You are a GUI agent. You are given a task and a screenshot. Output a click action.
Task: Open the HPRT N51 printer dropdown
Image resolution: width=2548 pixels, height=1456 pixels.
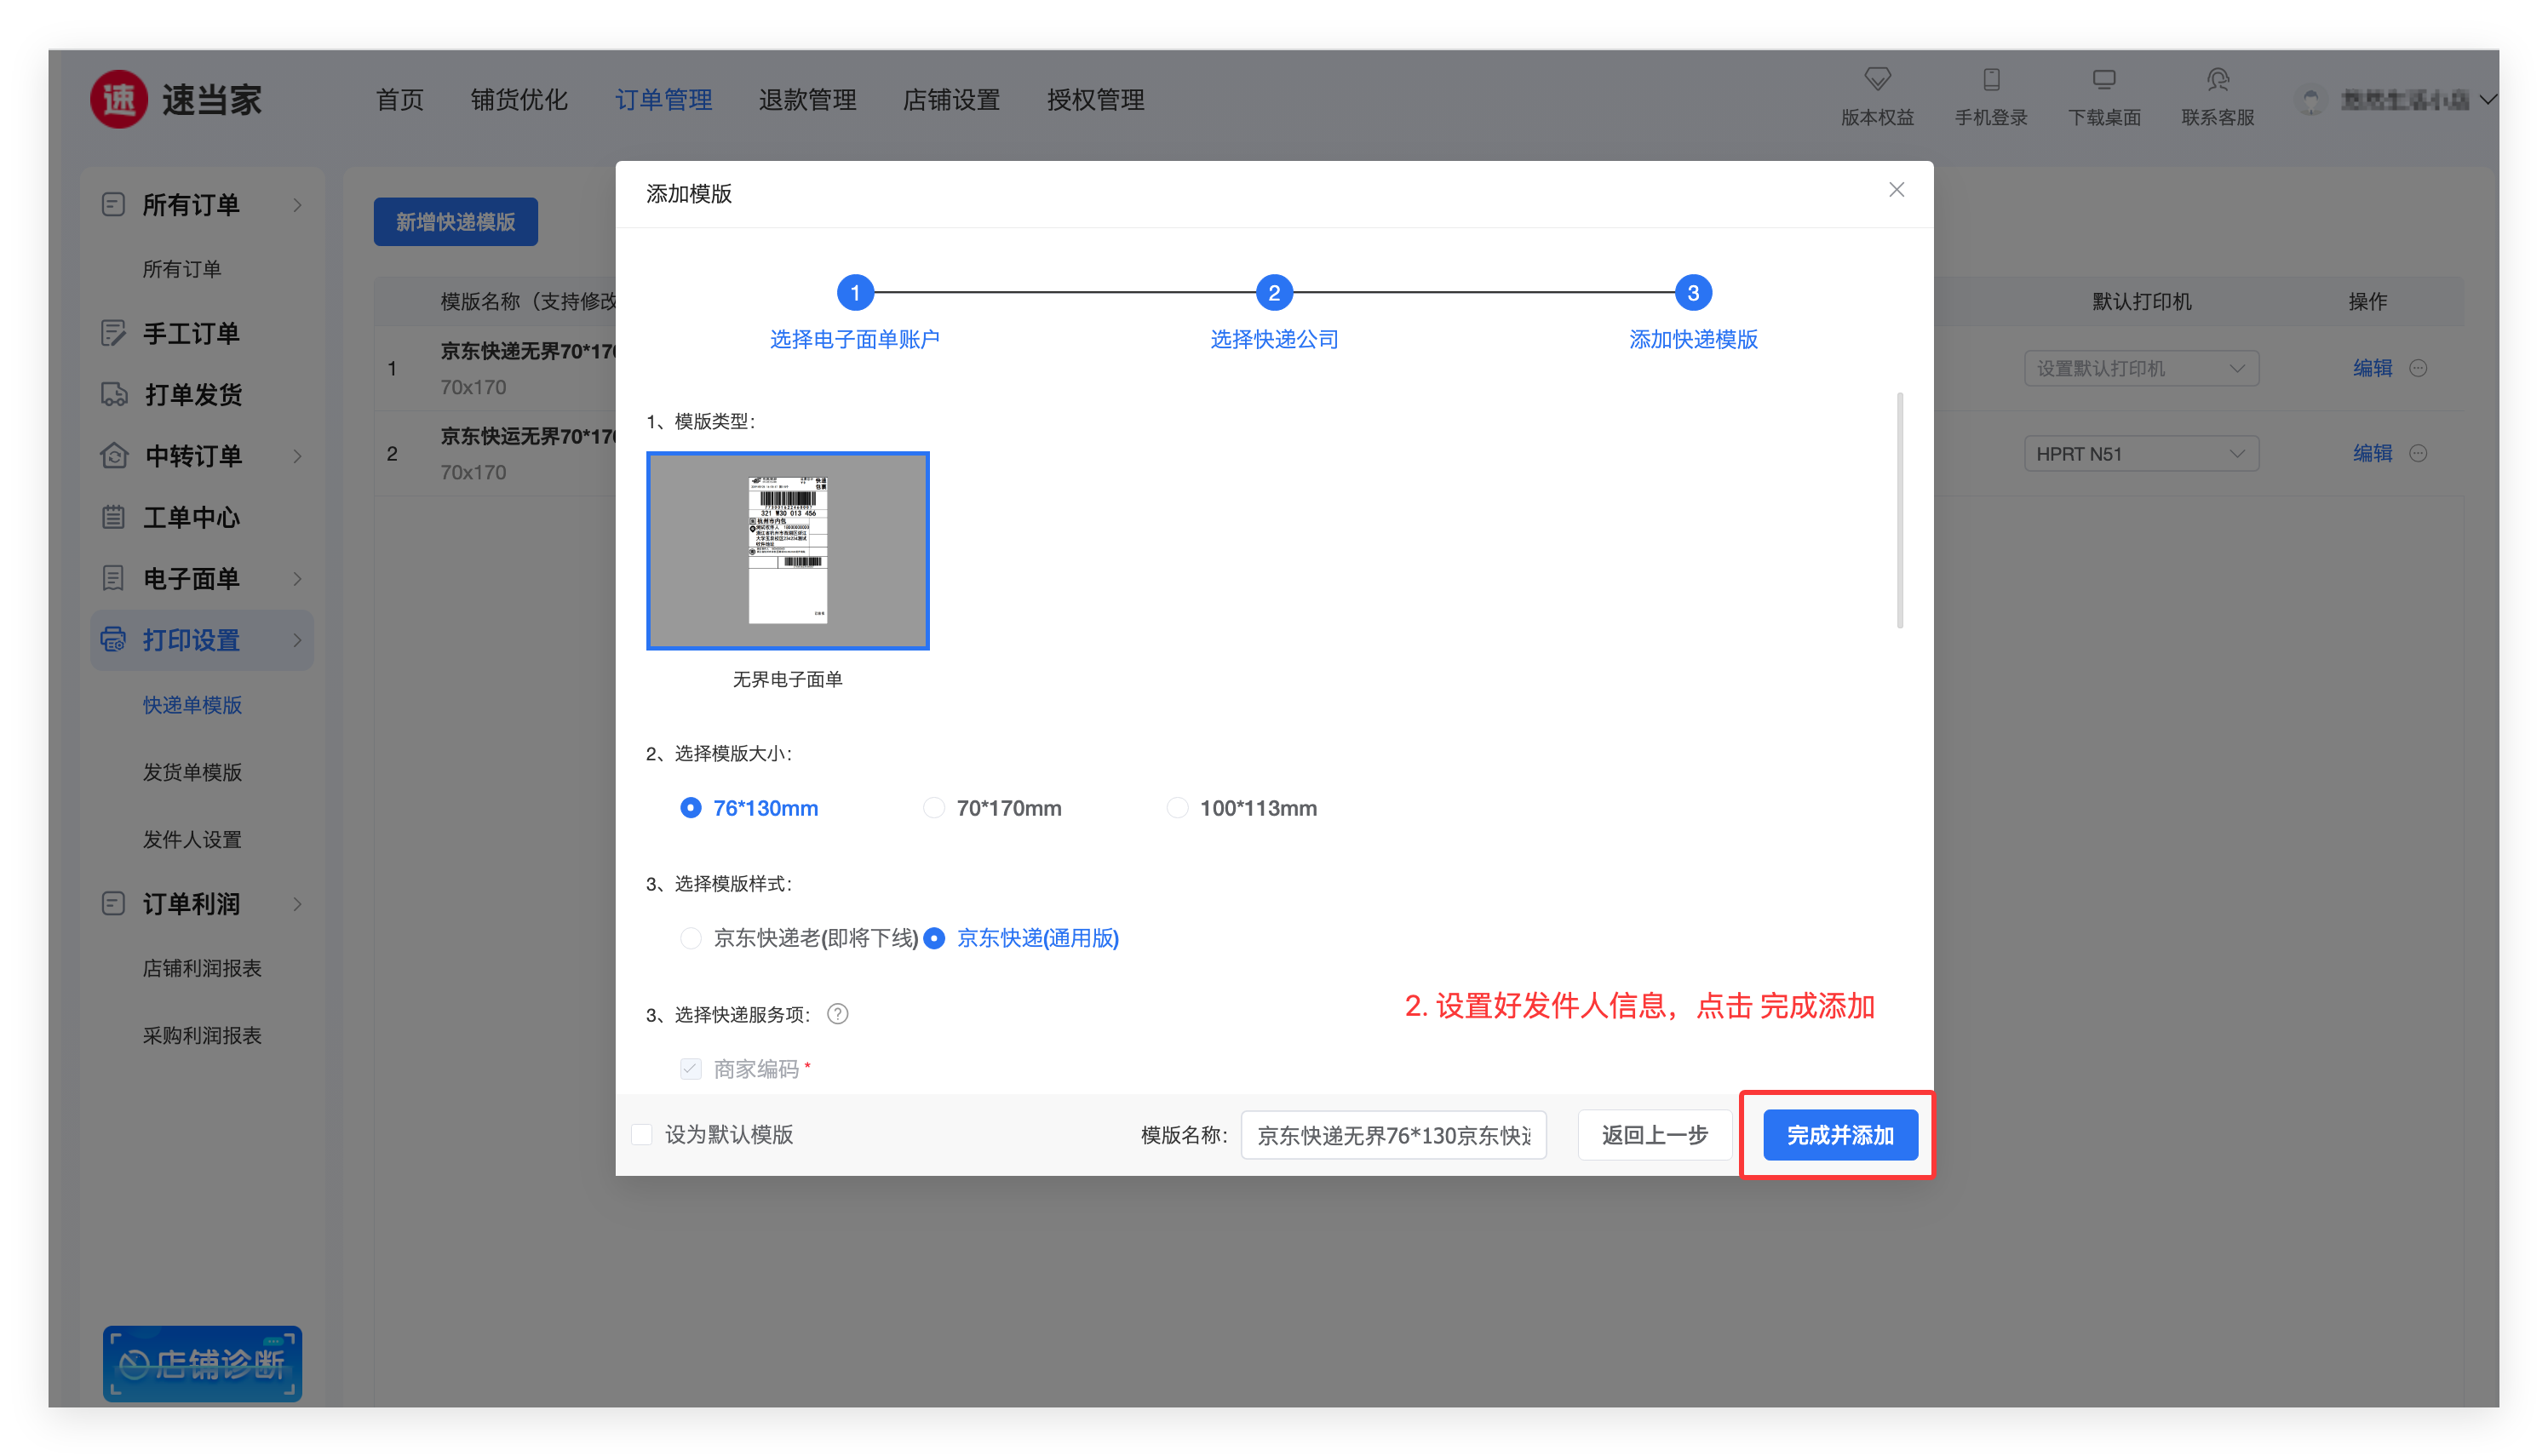[x=2140, y=454]
